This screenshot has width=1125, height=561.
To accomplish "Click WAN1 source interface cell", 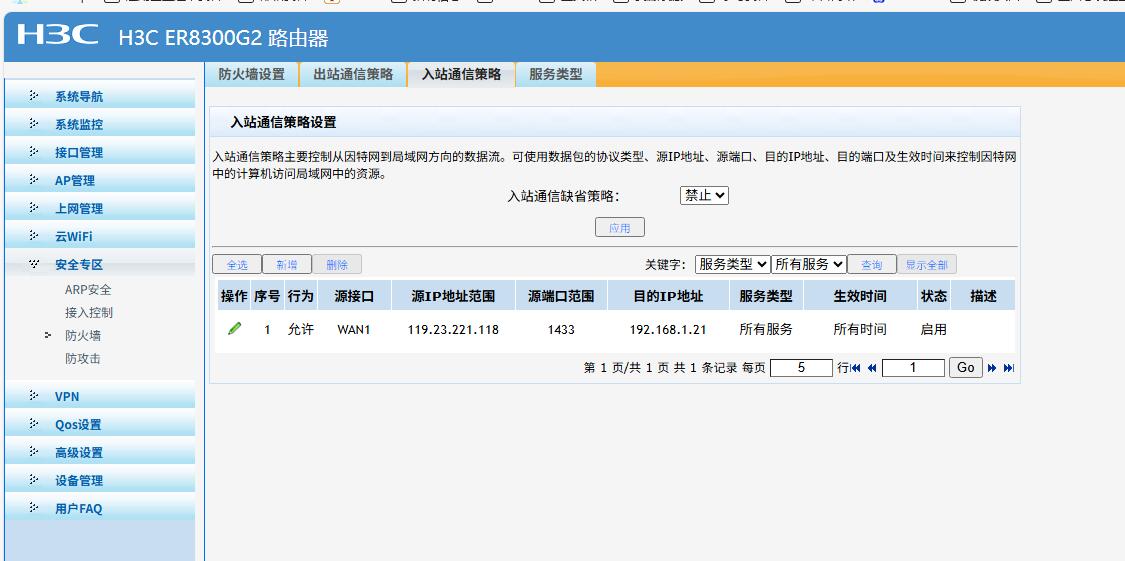I will tap(354, 330).
